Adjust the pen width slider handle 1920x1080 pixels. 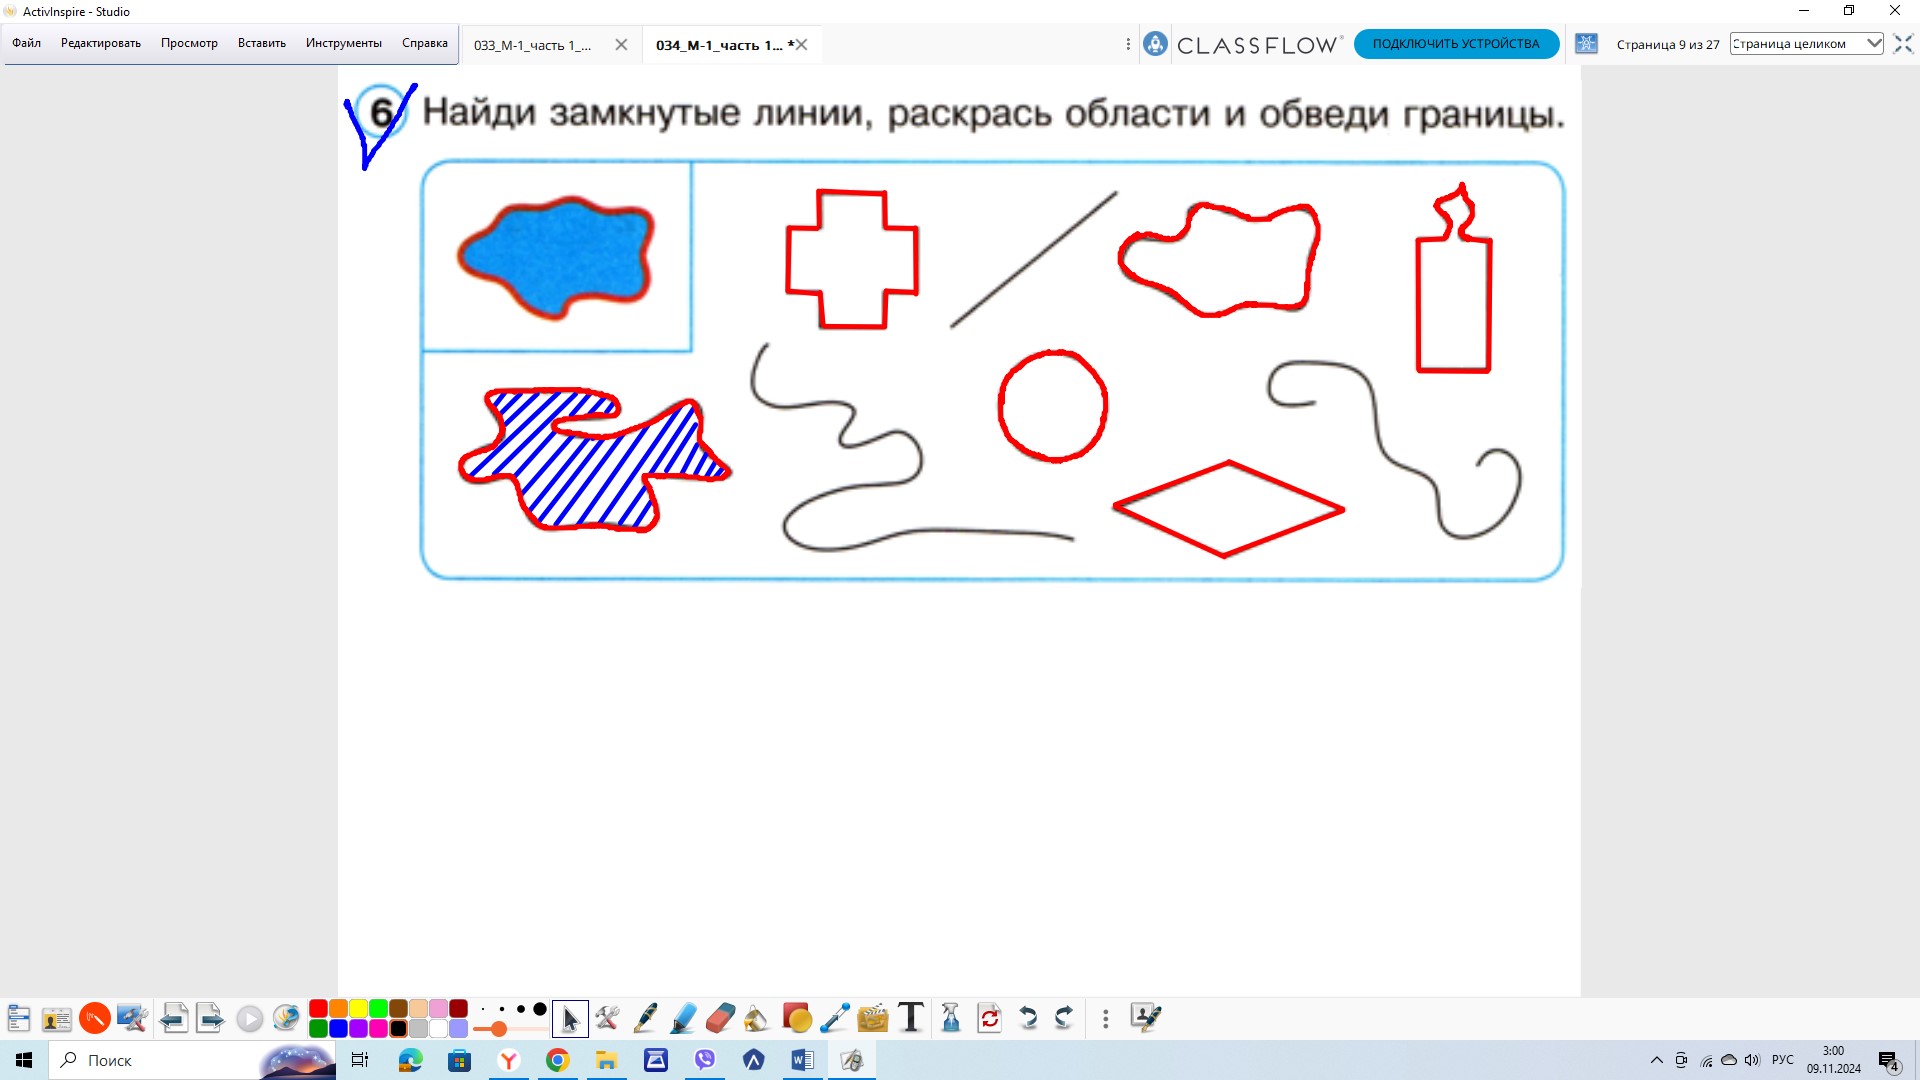(x=498, y=1029)
